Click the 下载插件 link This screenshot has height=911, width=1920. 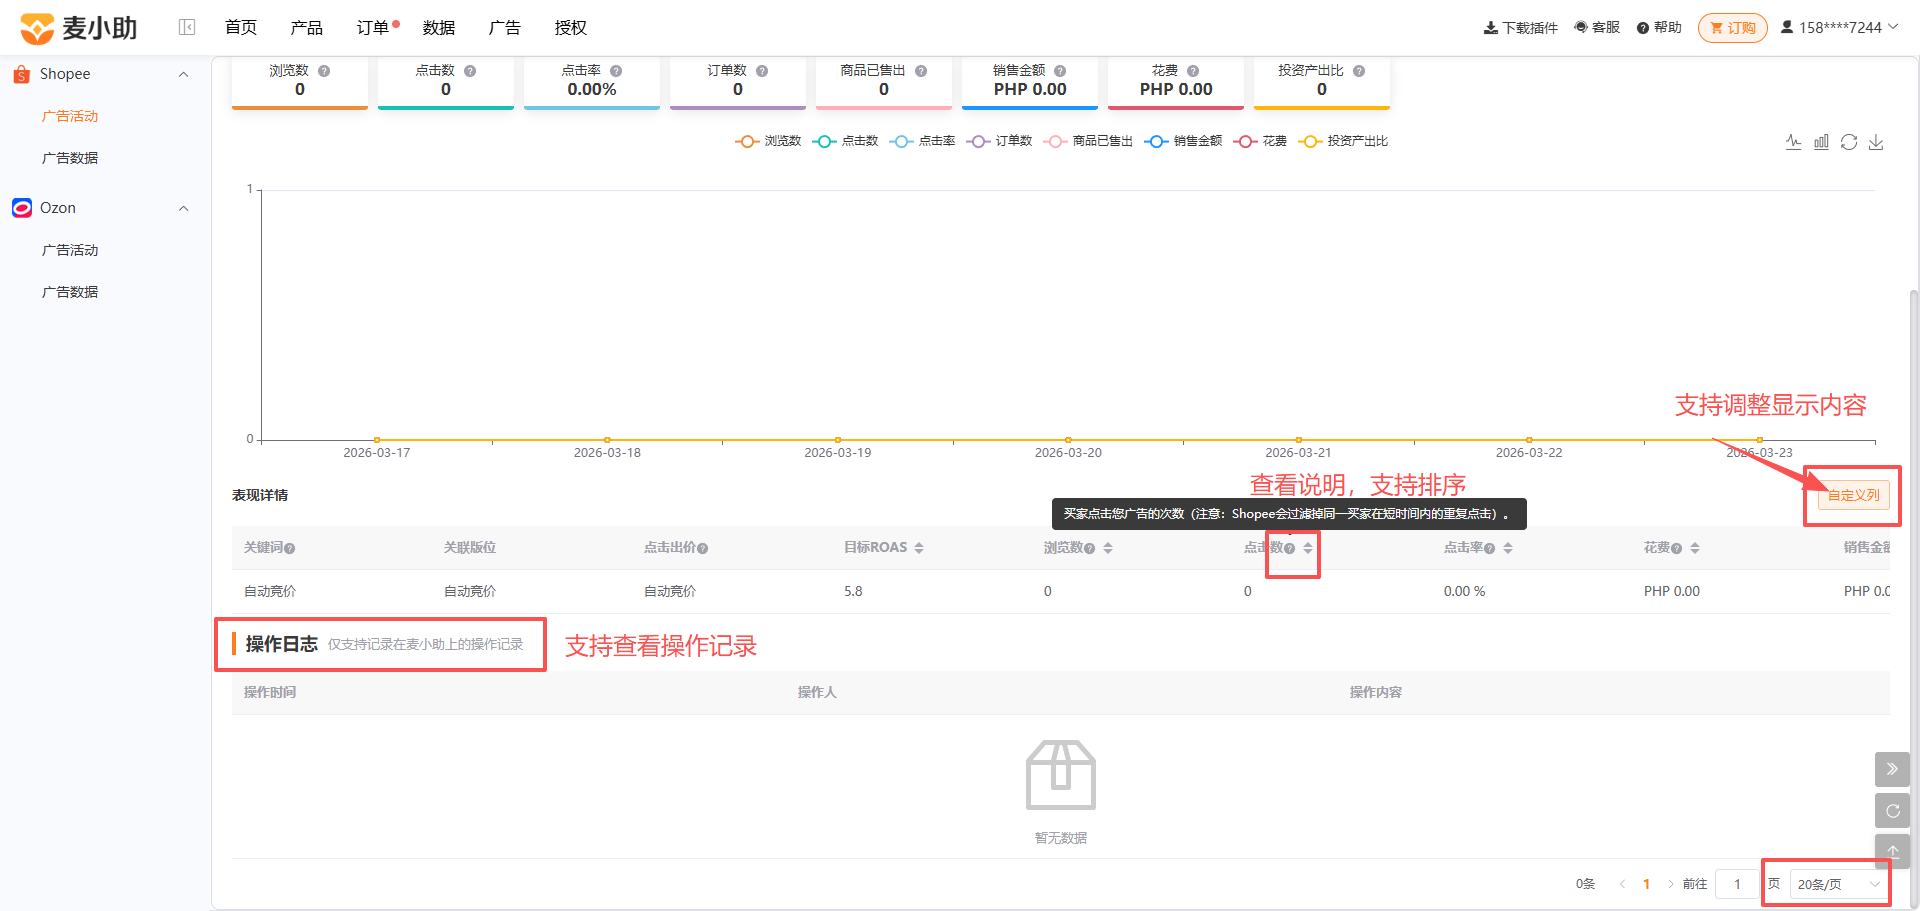(1521, 28)
